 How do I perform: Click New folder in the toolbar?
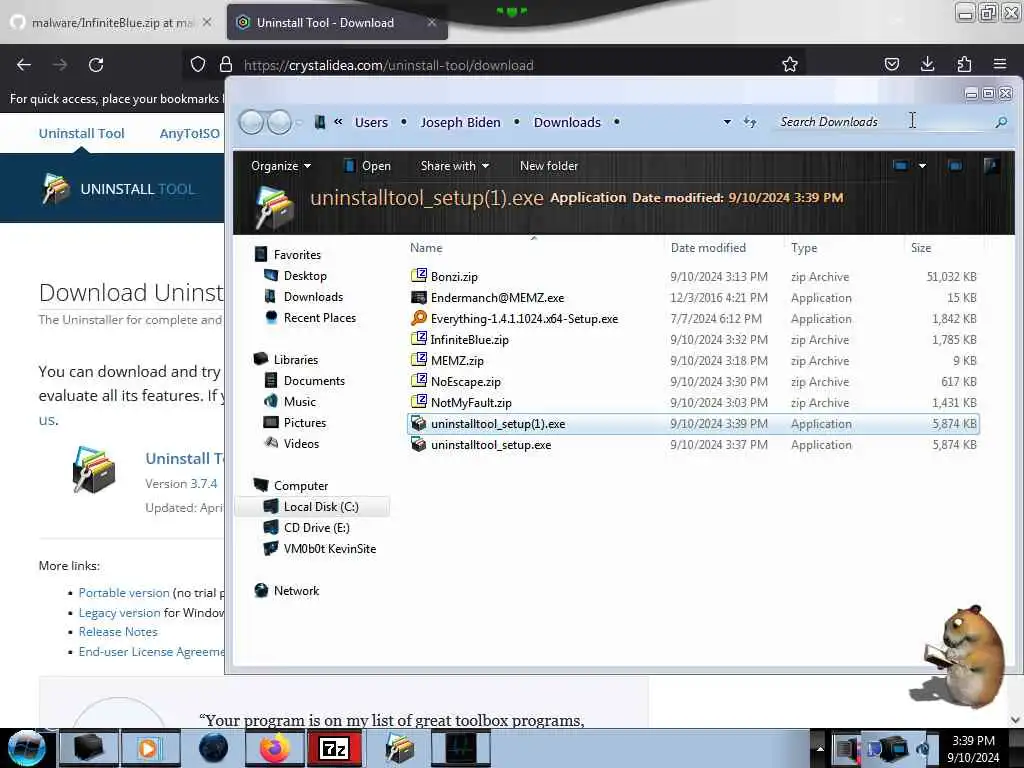(x=549, y=166)
